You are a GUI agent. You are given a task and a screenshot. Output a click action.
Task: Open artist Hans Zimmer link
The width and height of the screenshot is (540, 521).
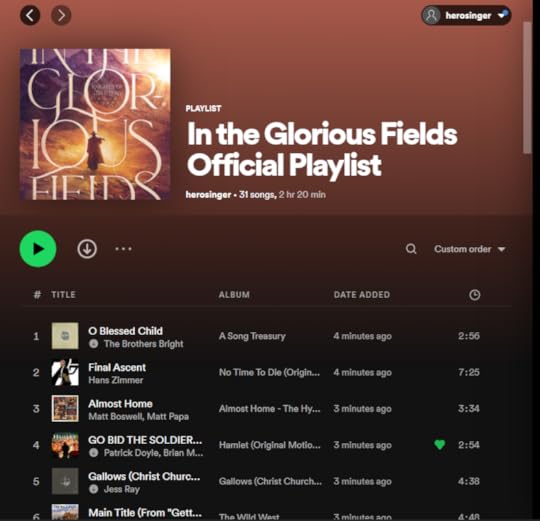[x=116, y=380]
